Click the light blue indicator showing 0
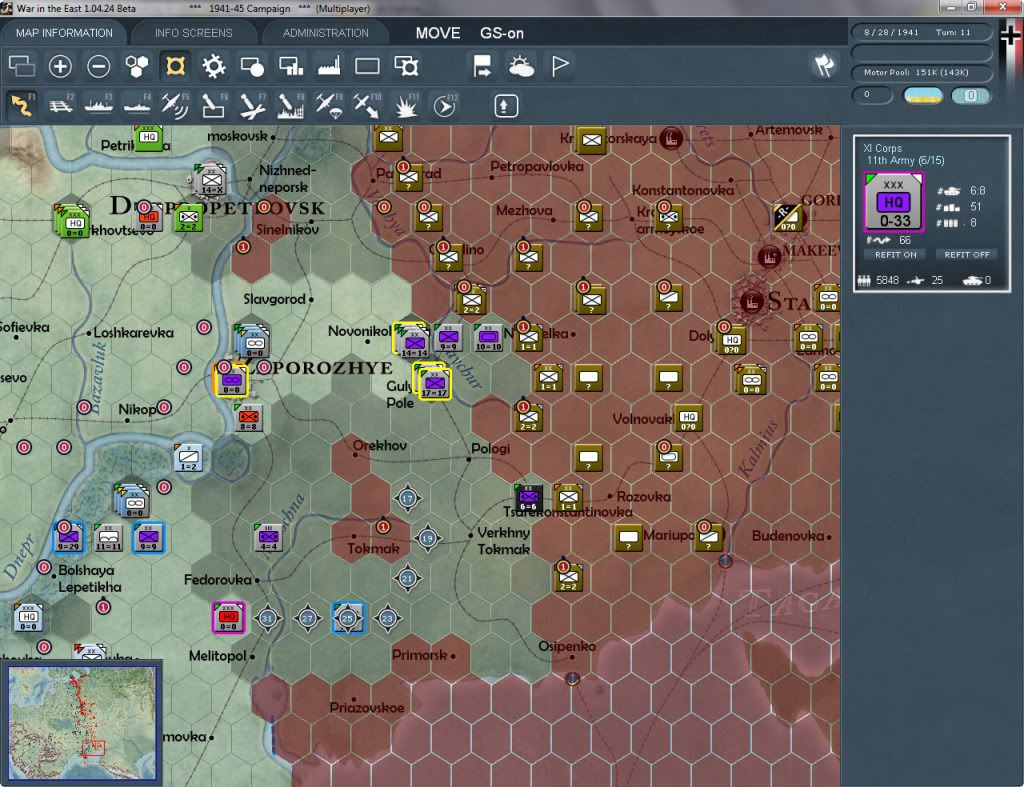 pyautogui.click(x=970, y=95)
